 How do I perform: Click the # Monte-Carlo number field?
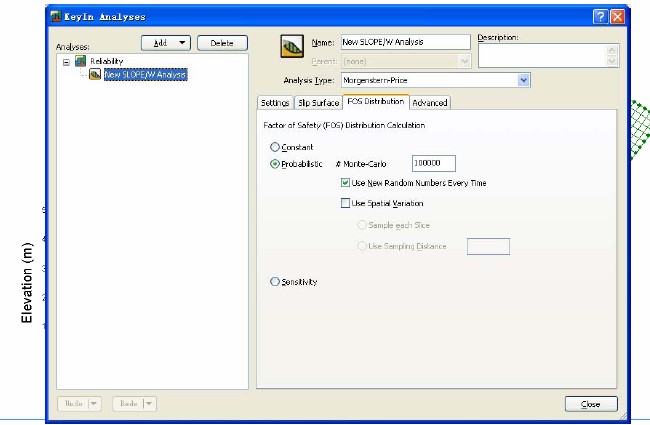point(434,163)
